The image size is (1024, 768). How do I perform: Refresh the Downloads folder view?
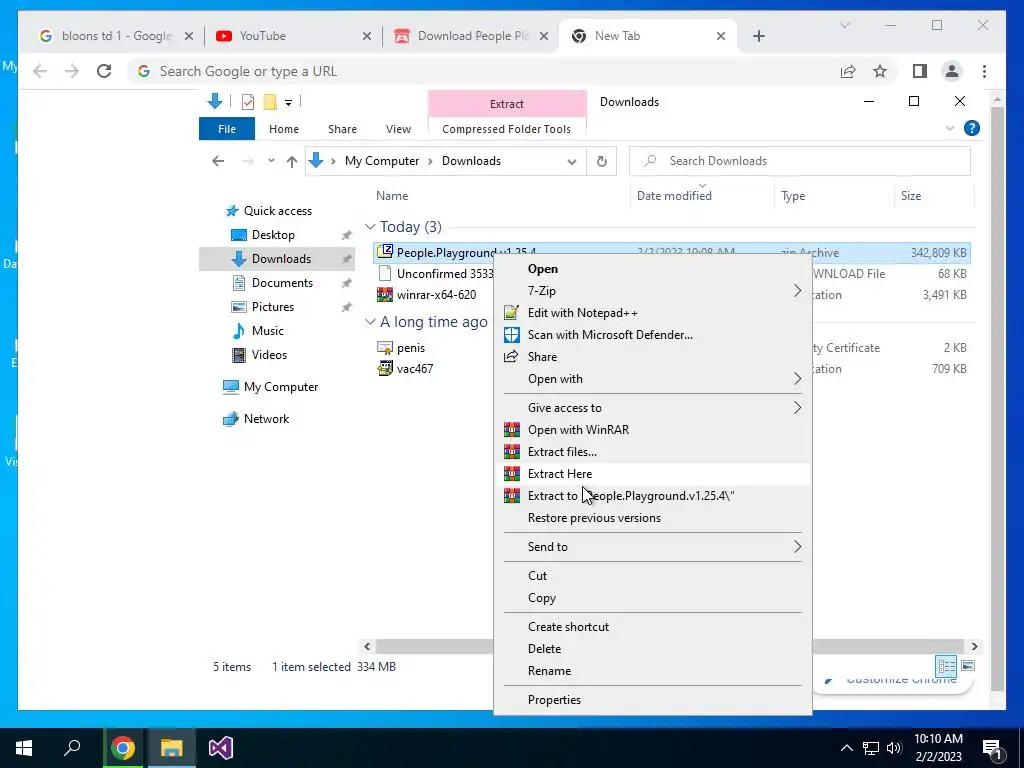pyautogui.click(x=601, y=161)
